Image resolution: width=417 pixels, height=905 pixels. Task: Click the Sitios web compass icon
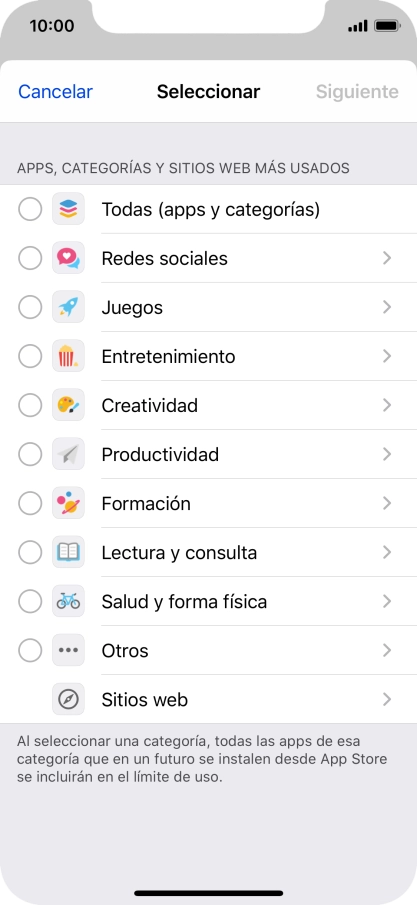(68, 700)
